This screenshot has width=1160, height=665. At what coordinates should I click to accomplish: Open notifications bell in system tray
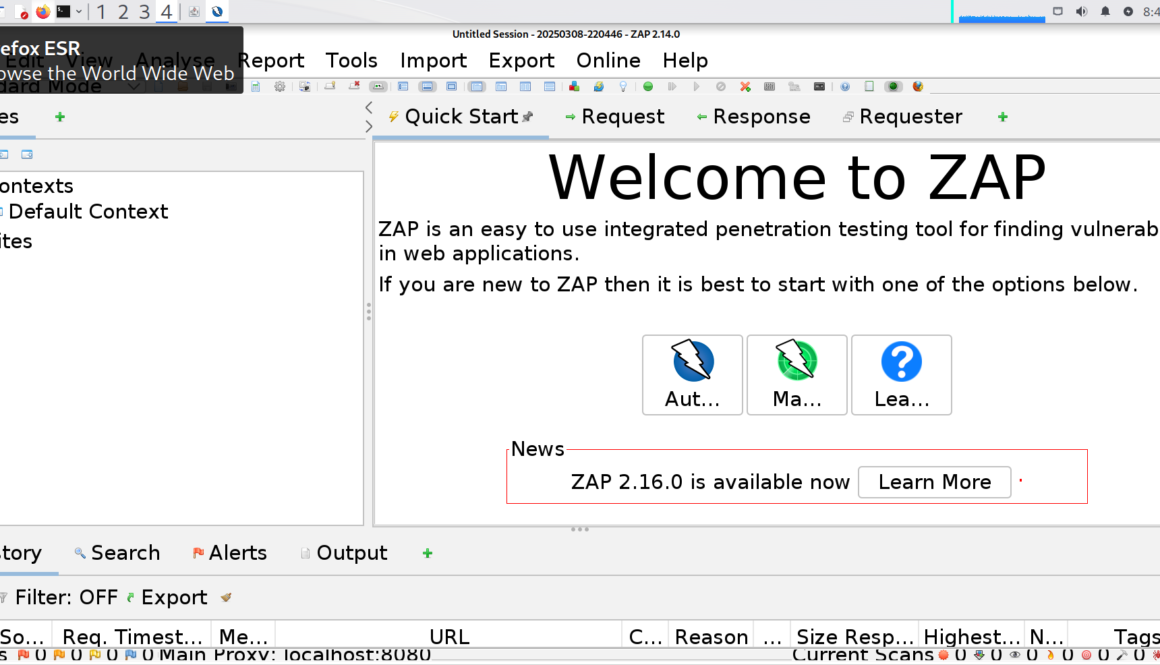1105,11
